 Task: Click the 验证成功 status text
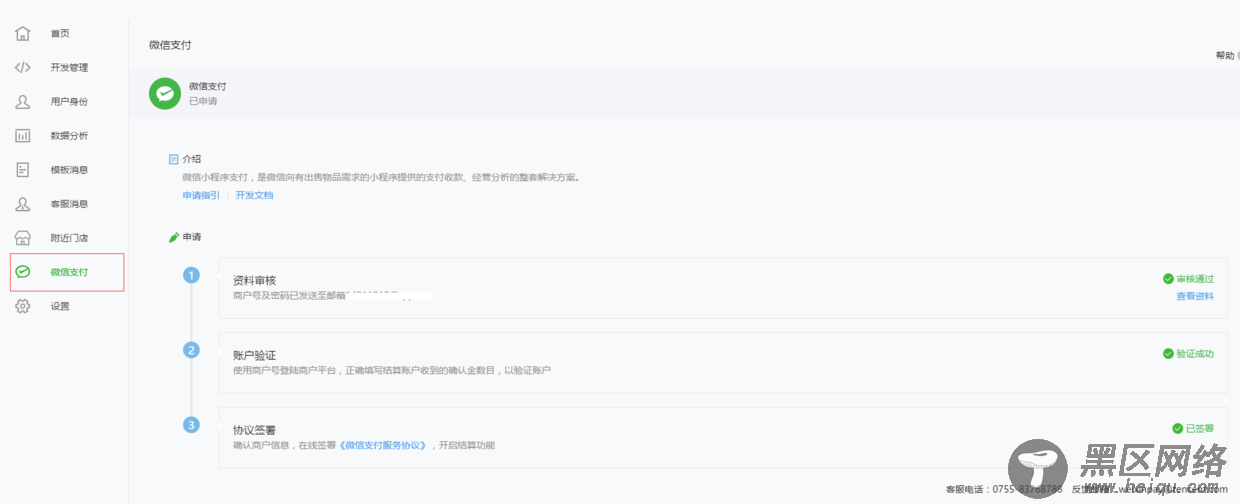(x=1195, y=354)
